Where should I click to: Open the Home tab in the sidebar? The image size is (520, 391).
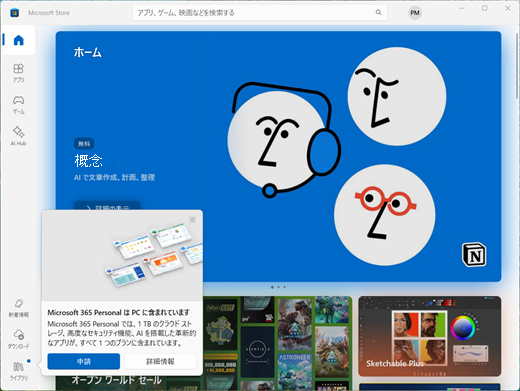[x=18, y=40]
